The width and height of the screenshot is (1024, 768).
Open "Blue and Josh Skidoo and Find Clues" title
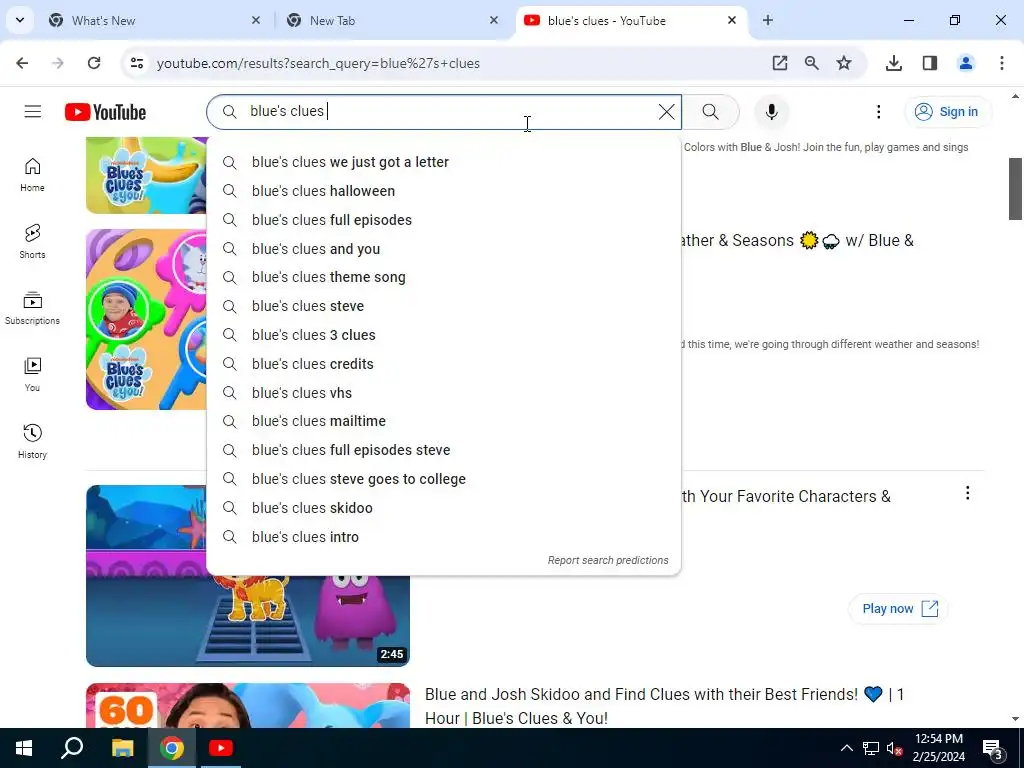(x=664, y=706)
